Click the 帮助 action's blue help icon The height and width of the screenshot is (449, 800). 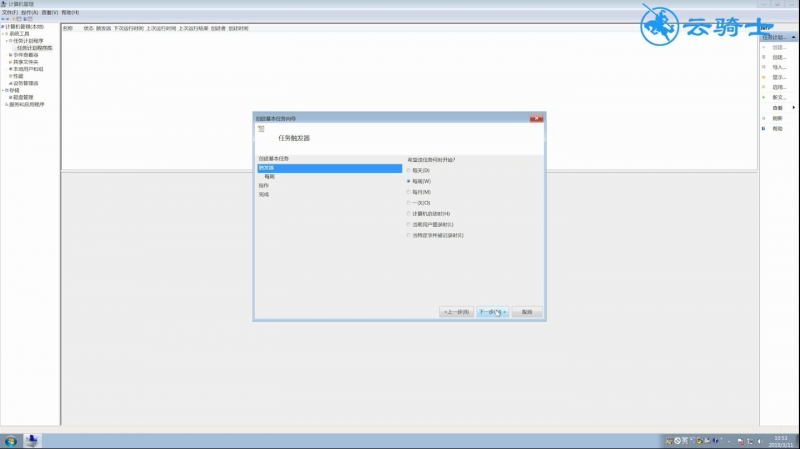coord(764,129)
